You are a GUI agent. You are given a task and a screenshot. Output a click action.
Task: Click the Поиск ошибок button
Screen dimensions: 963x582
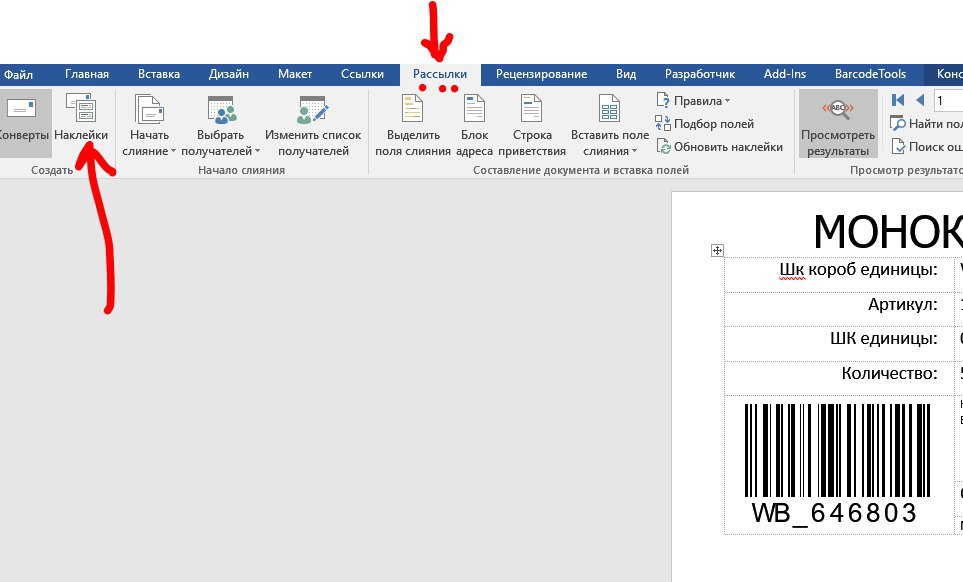click(x=926, y=147)
